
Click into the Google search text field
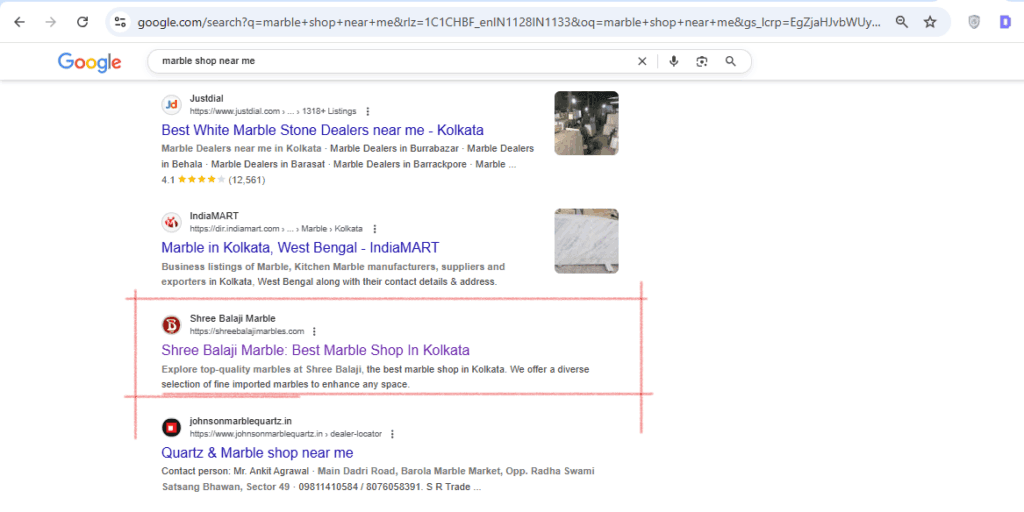click(390, 61)
